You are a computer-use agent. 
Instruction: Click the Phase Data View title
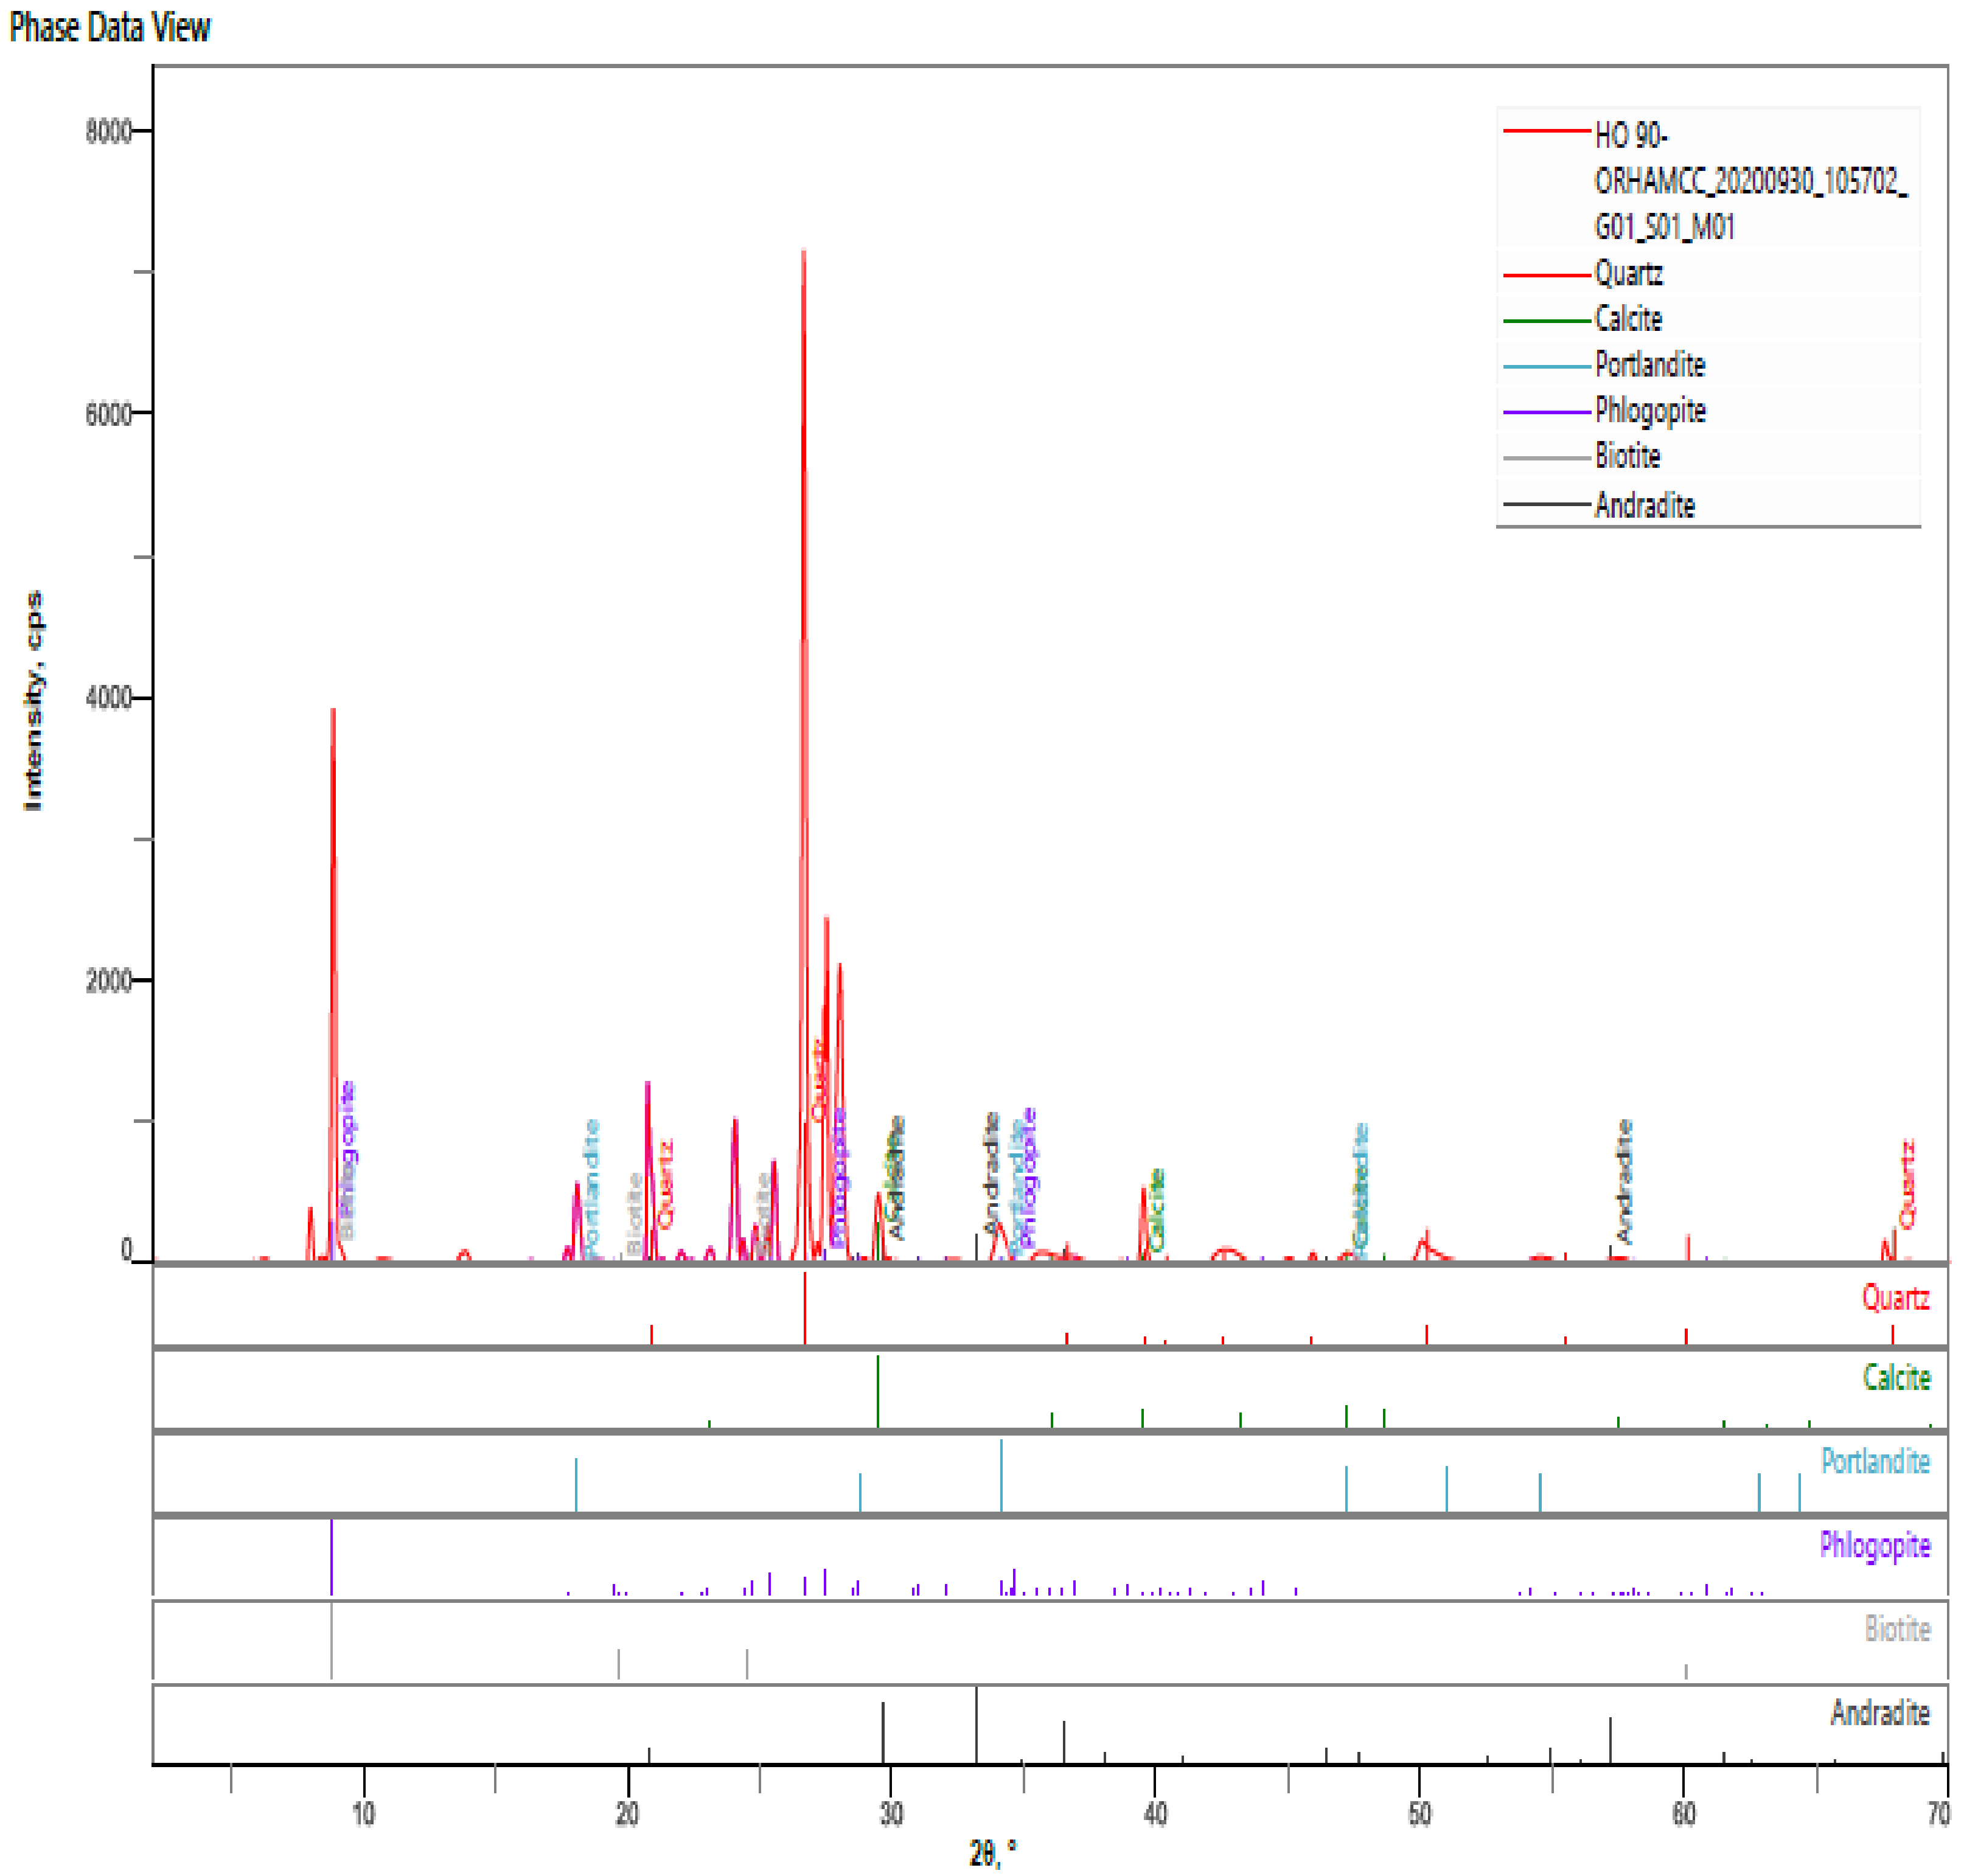[x=110, y=27]
